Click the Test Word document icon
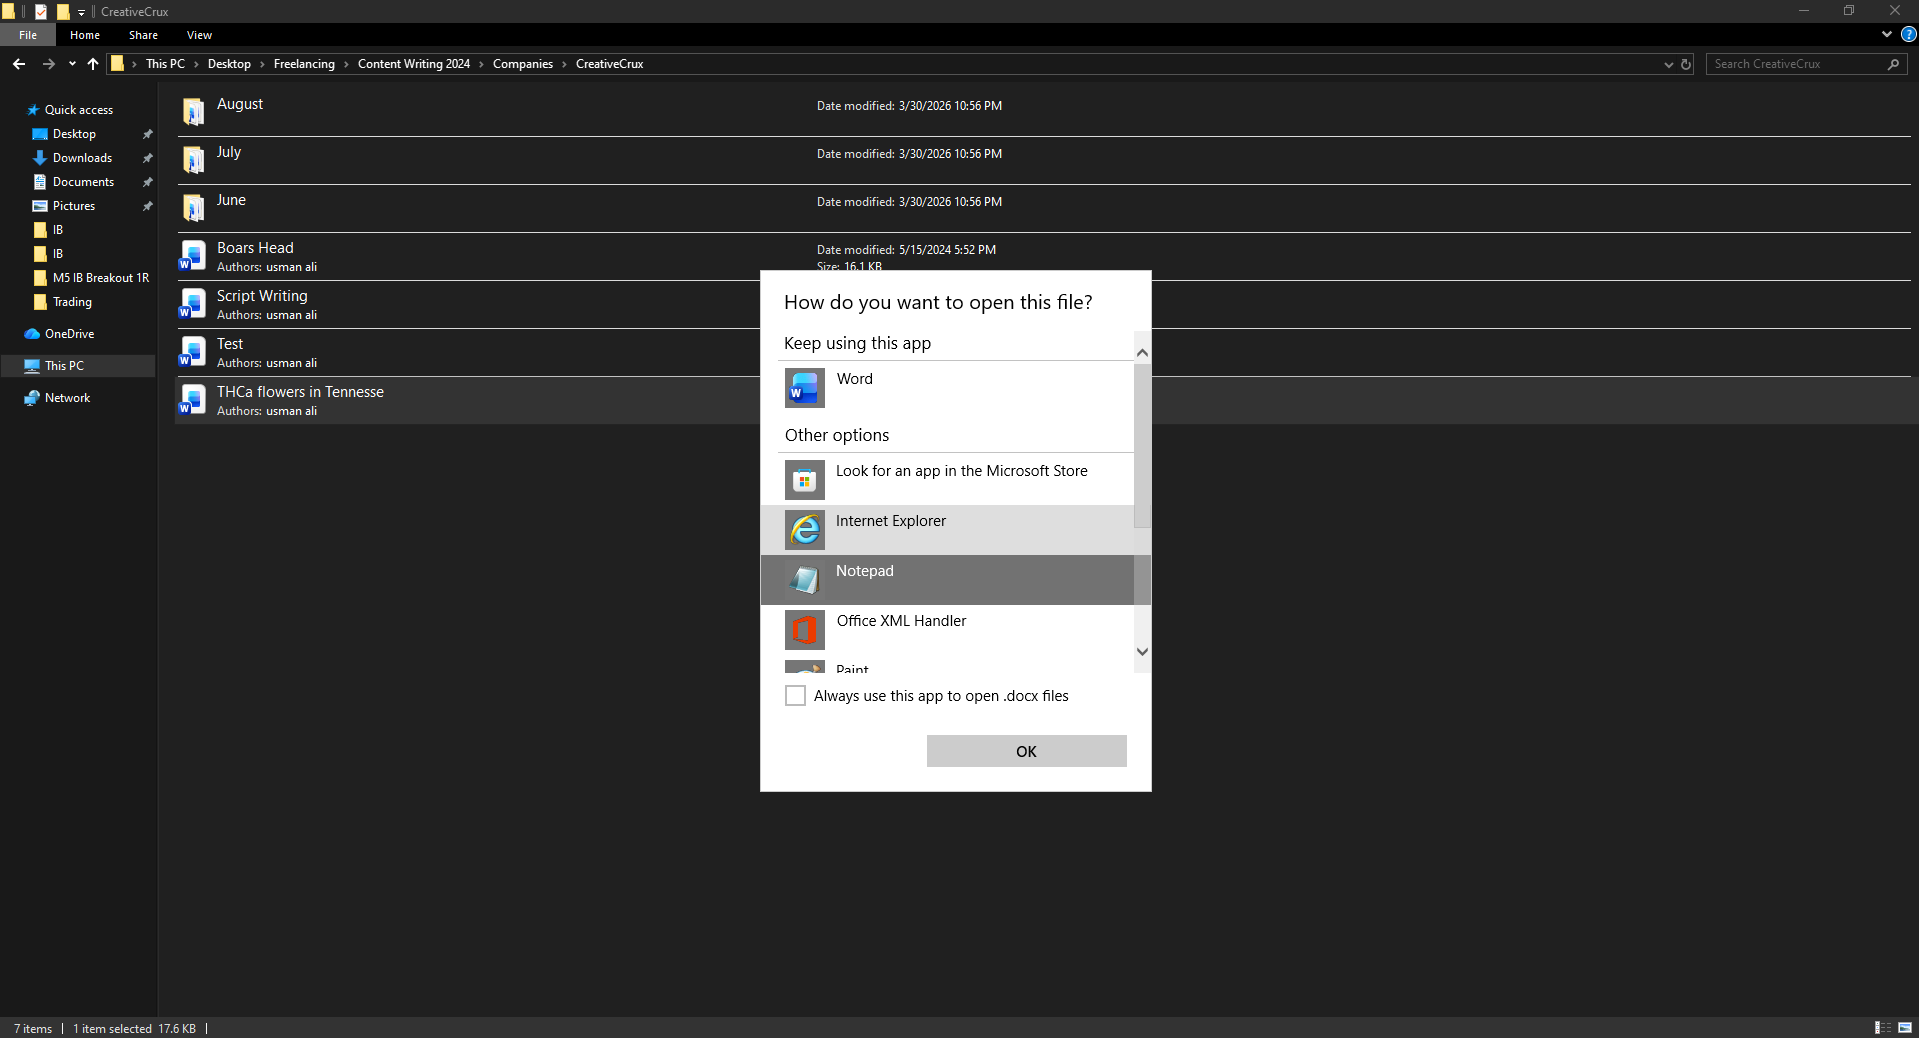 (x=192, y=351)
